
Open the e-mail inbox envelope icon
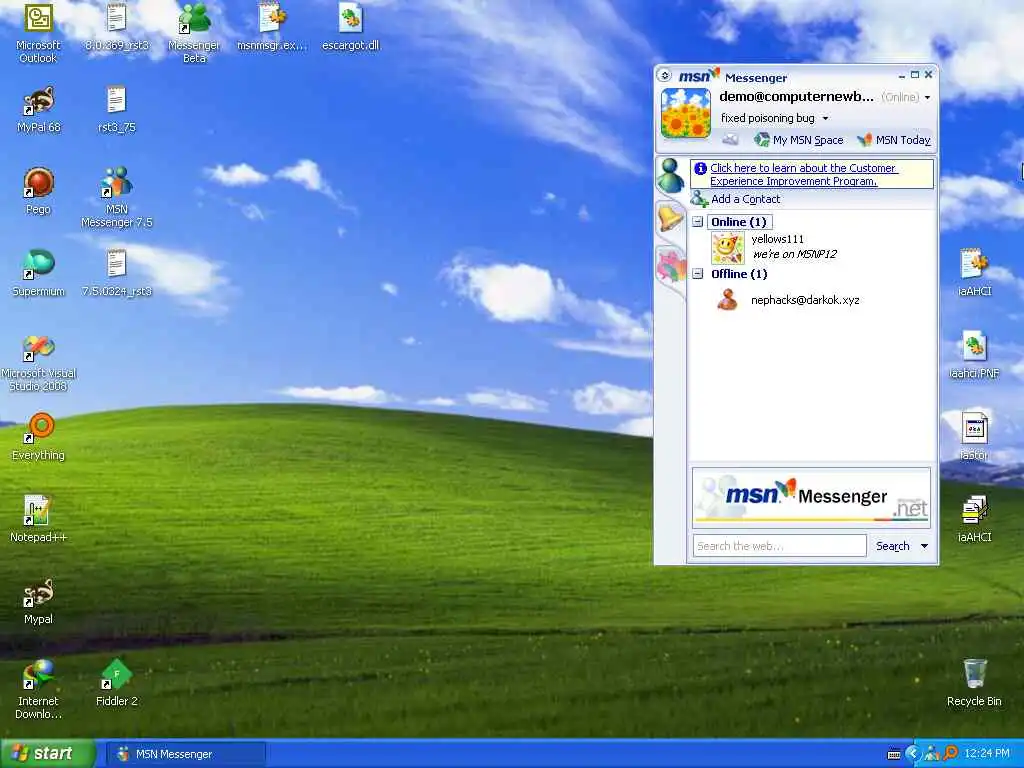click(x=730, y=139)
